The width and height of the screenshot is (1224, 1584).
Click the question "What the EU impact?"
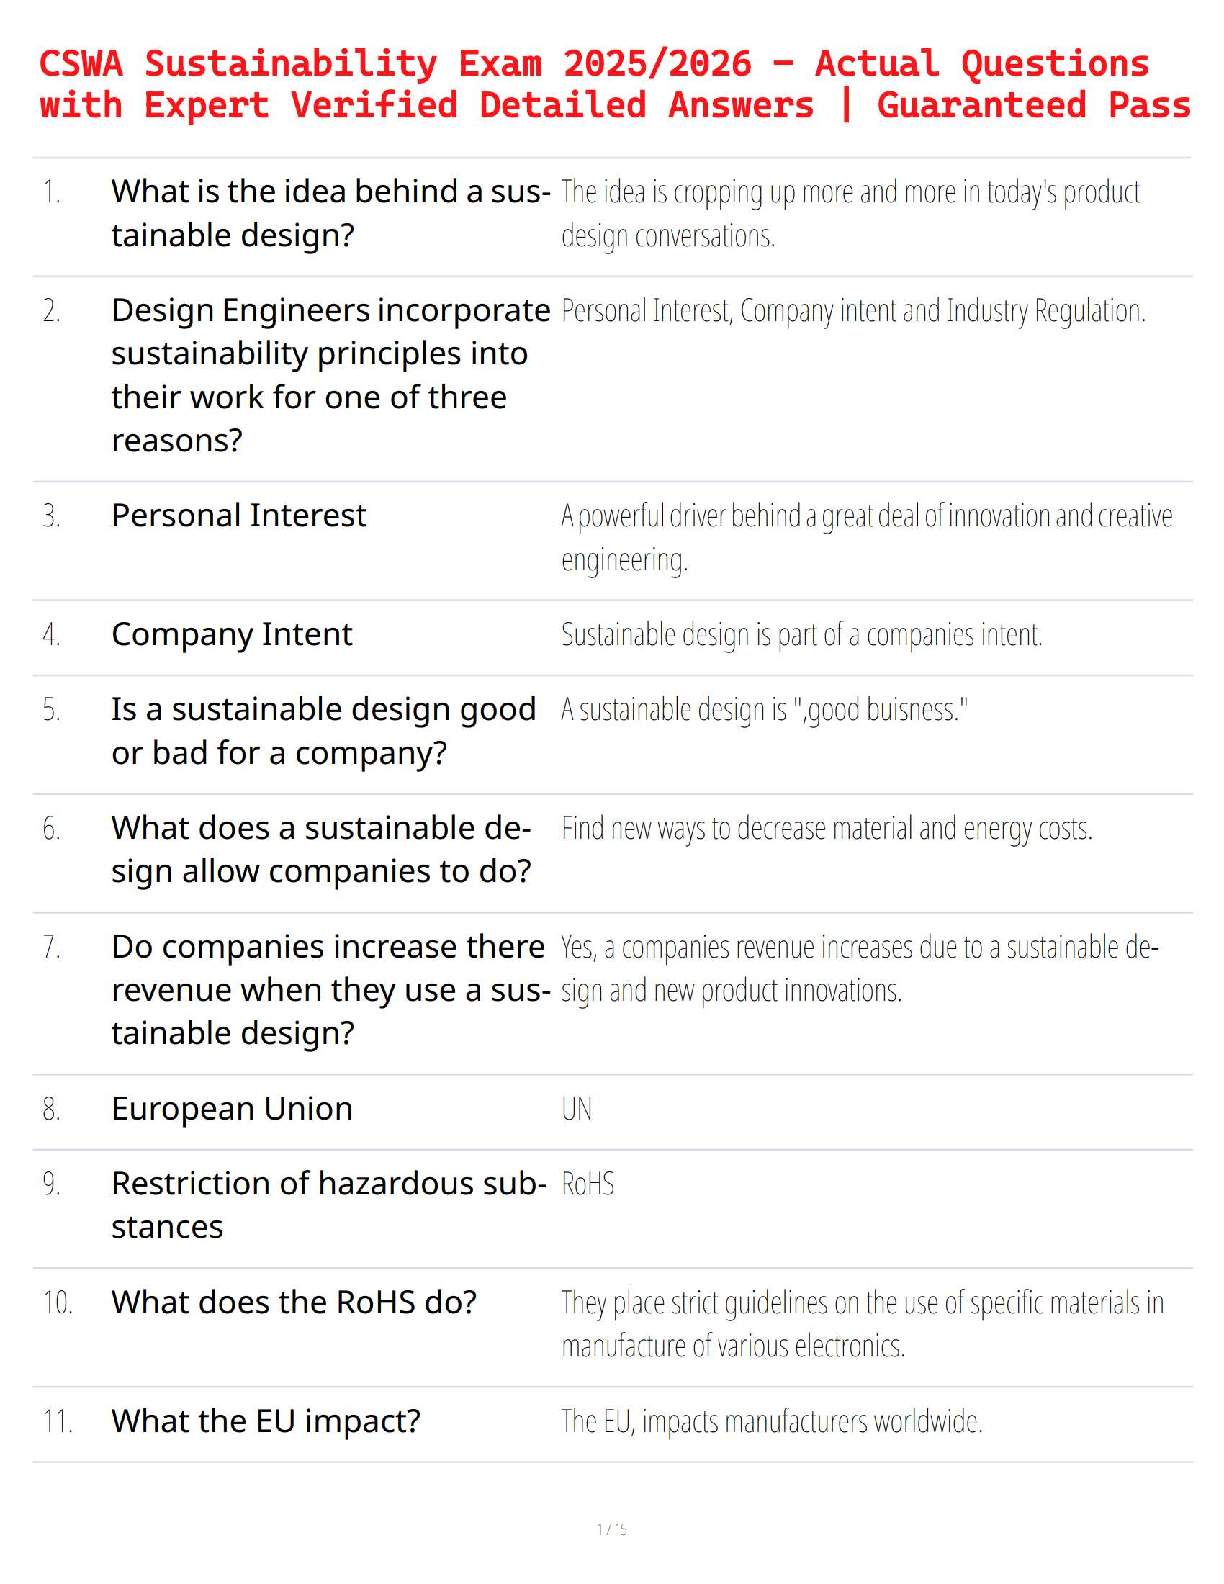pyautogui.click(x=266, y=1421)
